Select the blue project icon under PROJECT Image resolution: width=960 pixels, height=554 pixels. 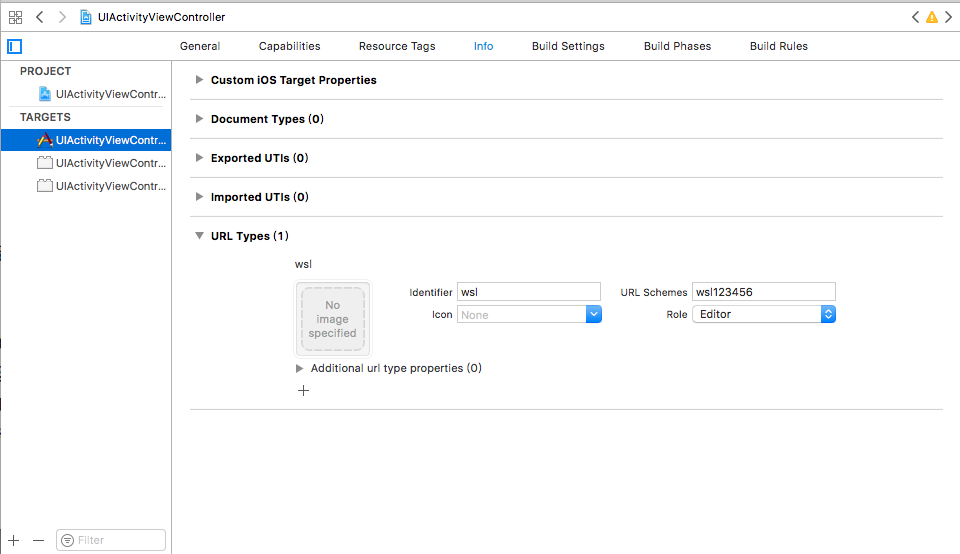tap(45, 94)
